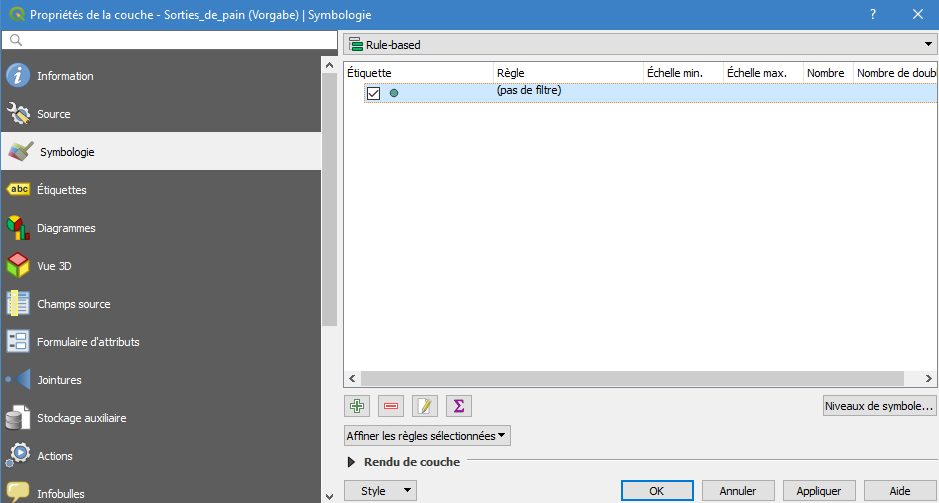Click the remove rule minus icon

pyautogui.click(x=391, y=406)
